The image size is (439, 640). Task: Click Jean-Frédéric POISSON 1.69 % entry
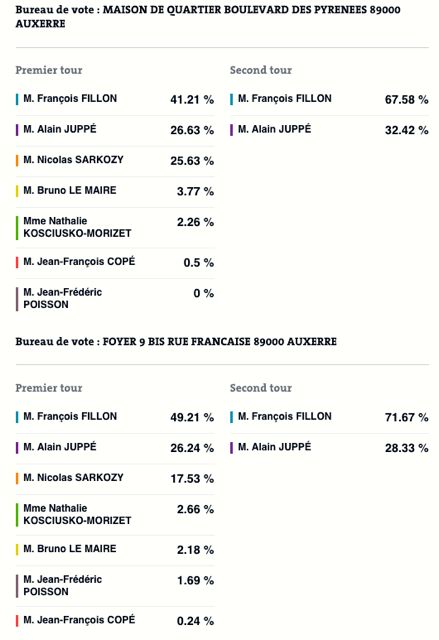click(x=115, y=586)
